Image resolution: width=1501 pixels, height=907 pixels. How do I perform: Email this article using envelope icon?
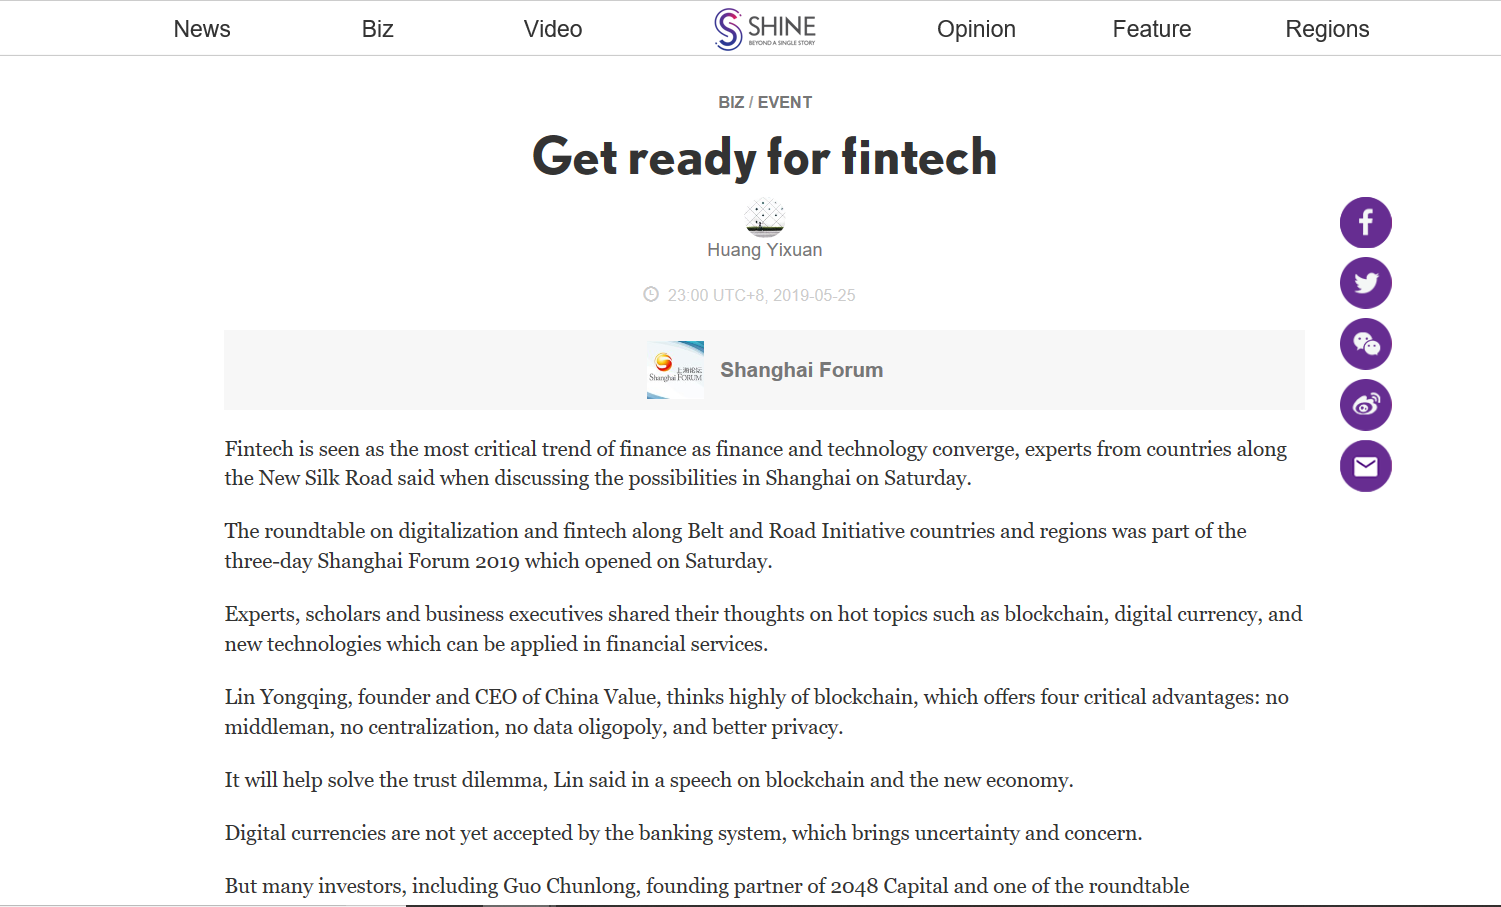1365,466
